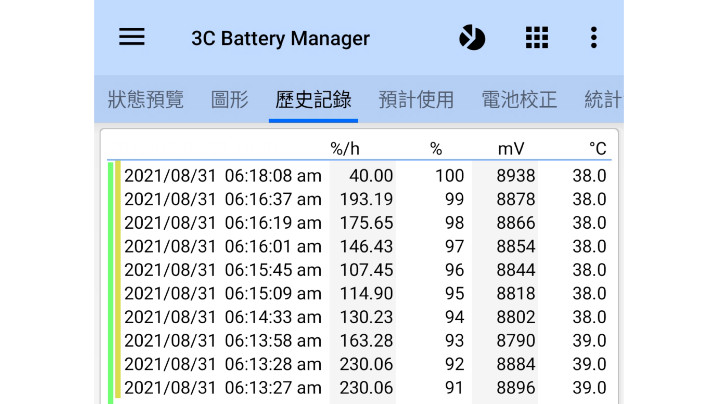Click the 107.45 %/h value

coord(366,270)
